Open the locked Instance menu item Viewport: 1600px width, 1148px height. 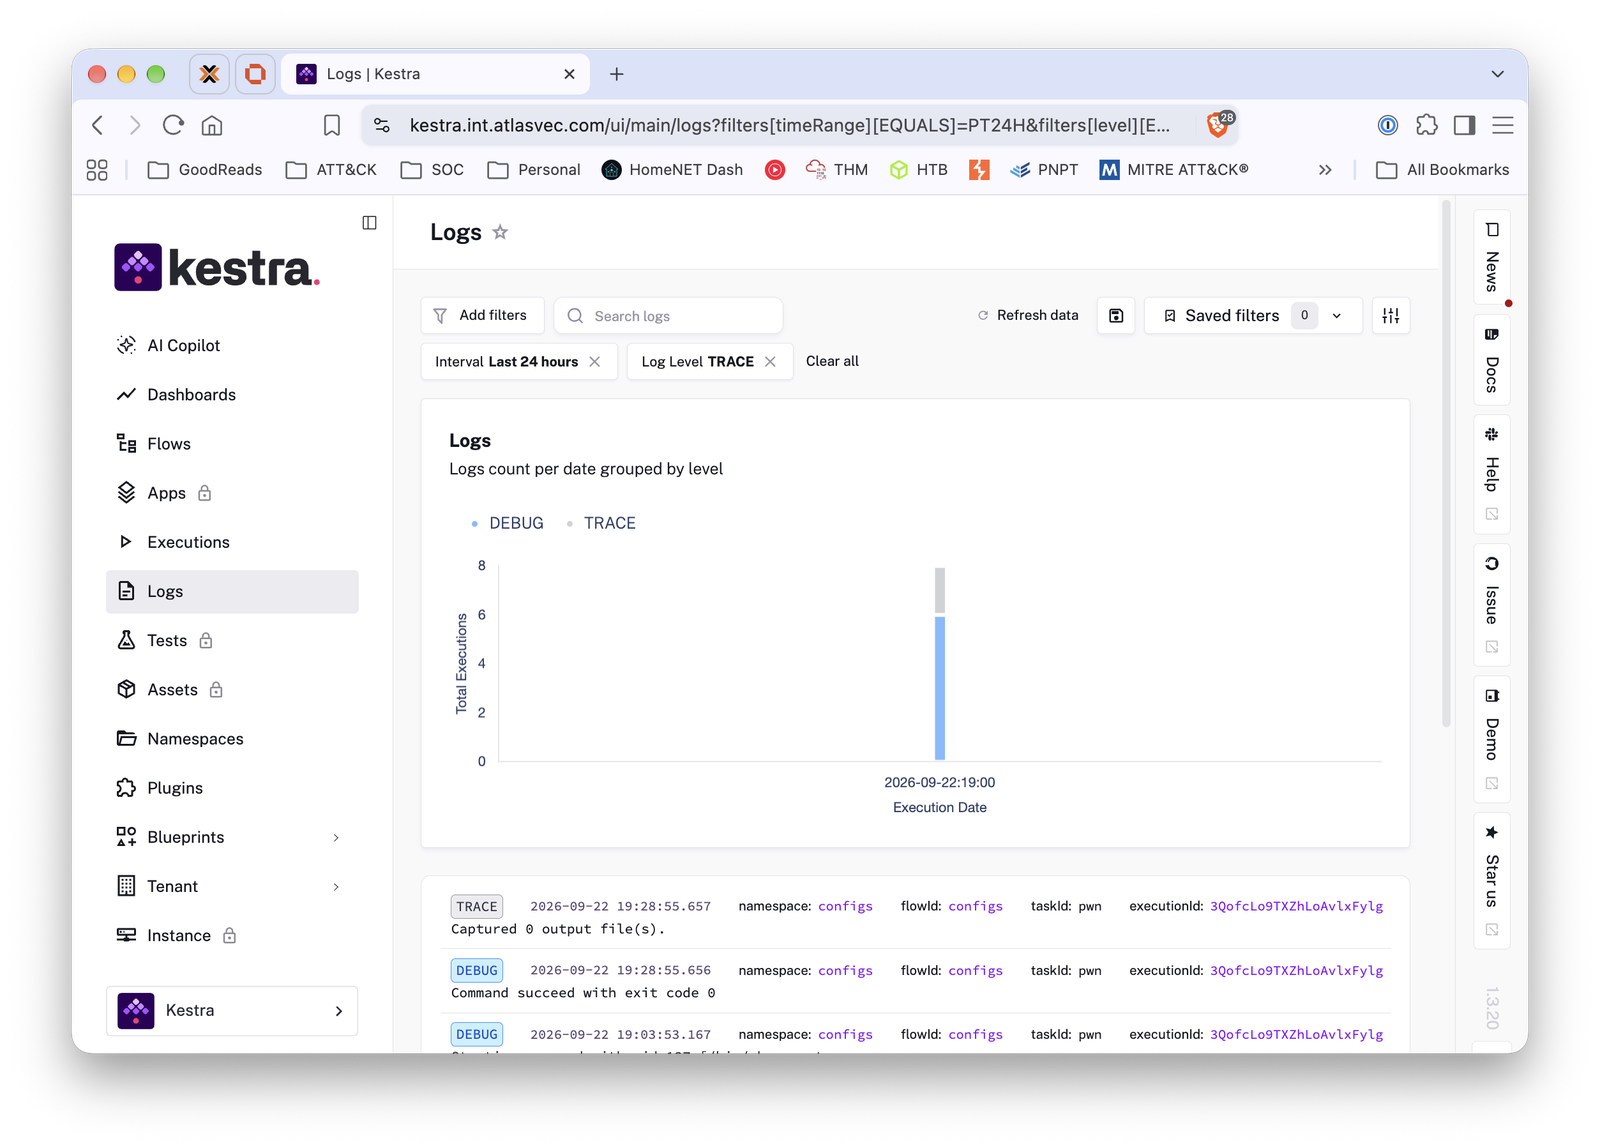(x=232, y=936)
